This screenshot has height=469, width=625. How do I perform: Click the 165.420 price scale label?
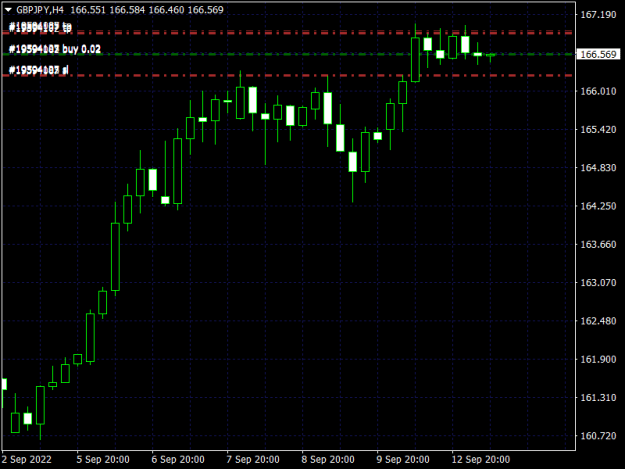[598, 130]
